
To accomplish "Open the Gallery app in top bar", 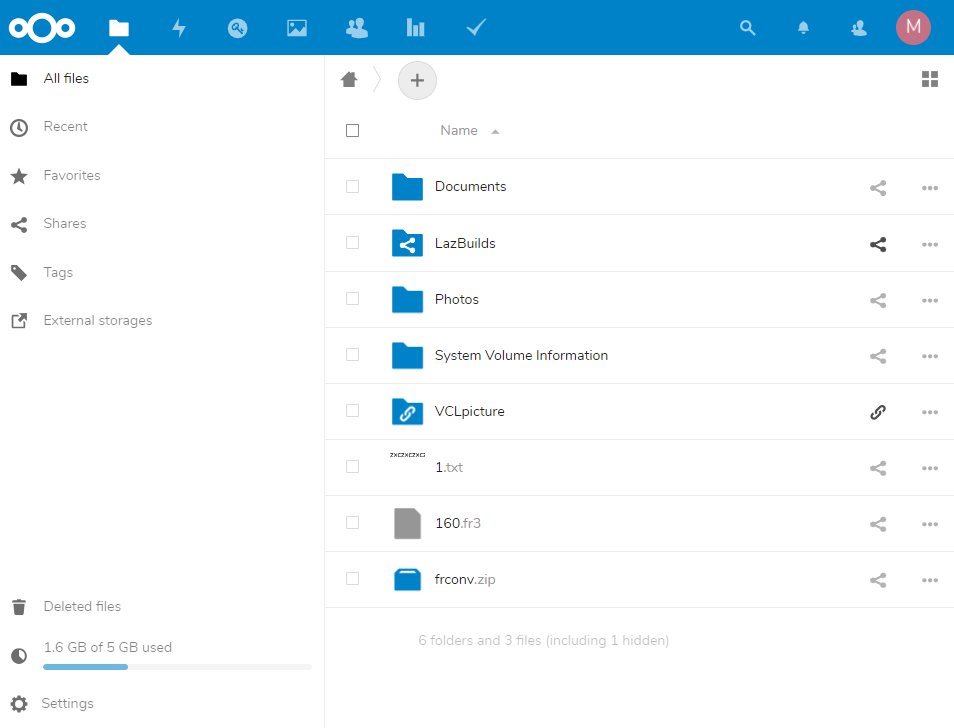I will click(x=296, y=28).
